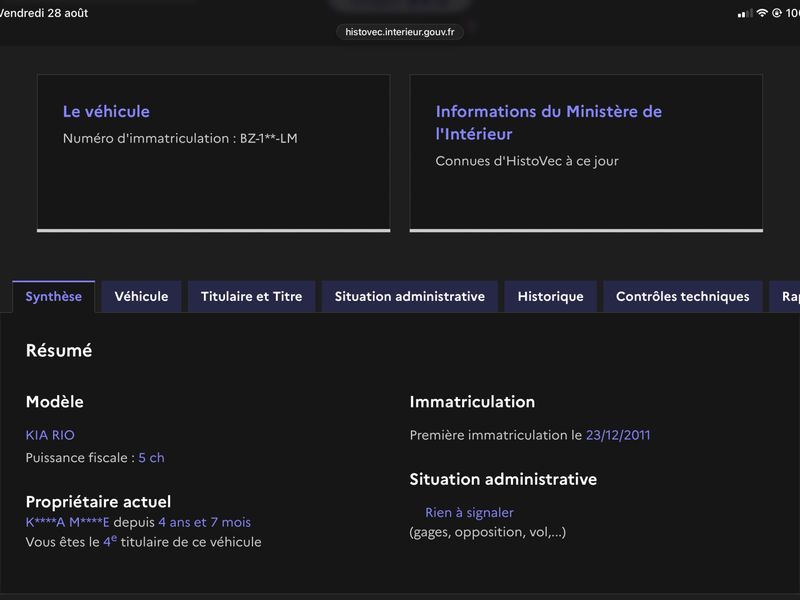Viewport: 800px width, 600px height.
Task: Click the date 23/12/2011
Action: click(x=618, y=435)
